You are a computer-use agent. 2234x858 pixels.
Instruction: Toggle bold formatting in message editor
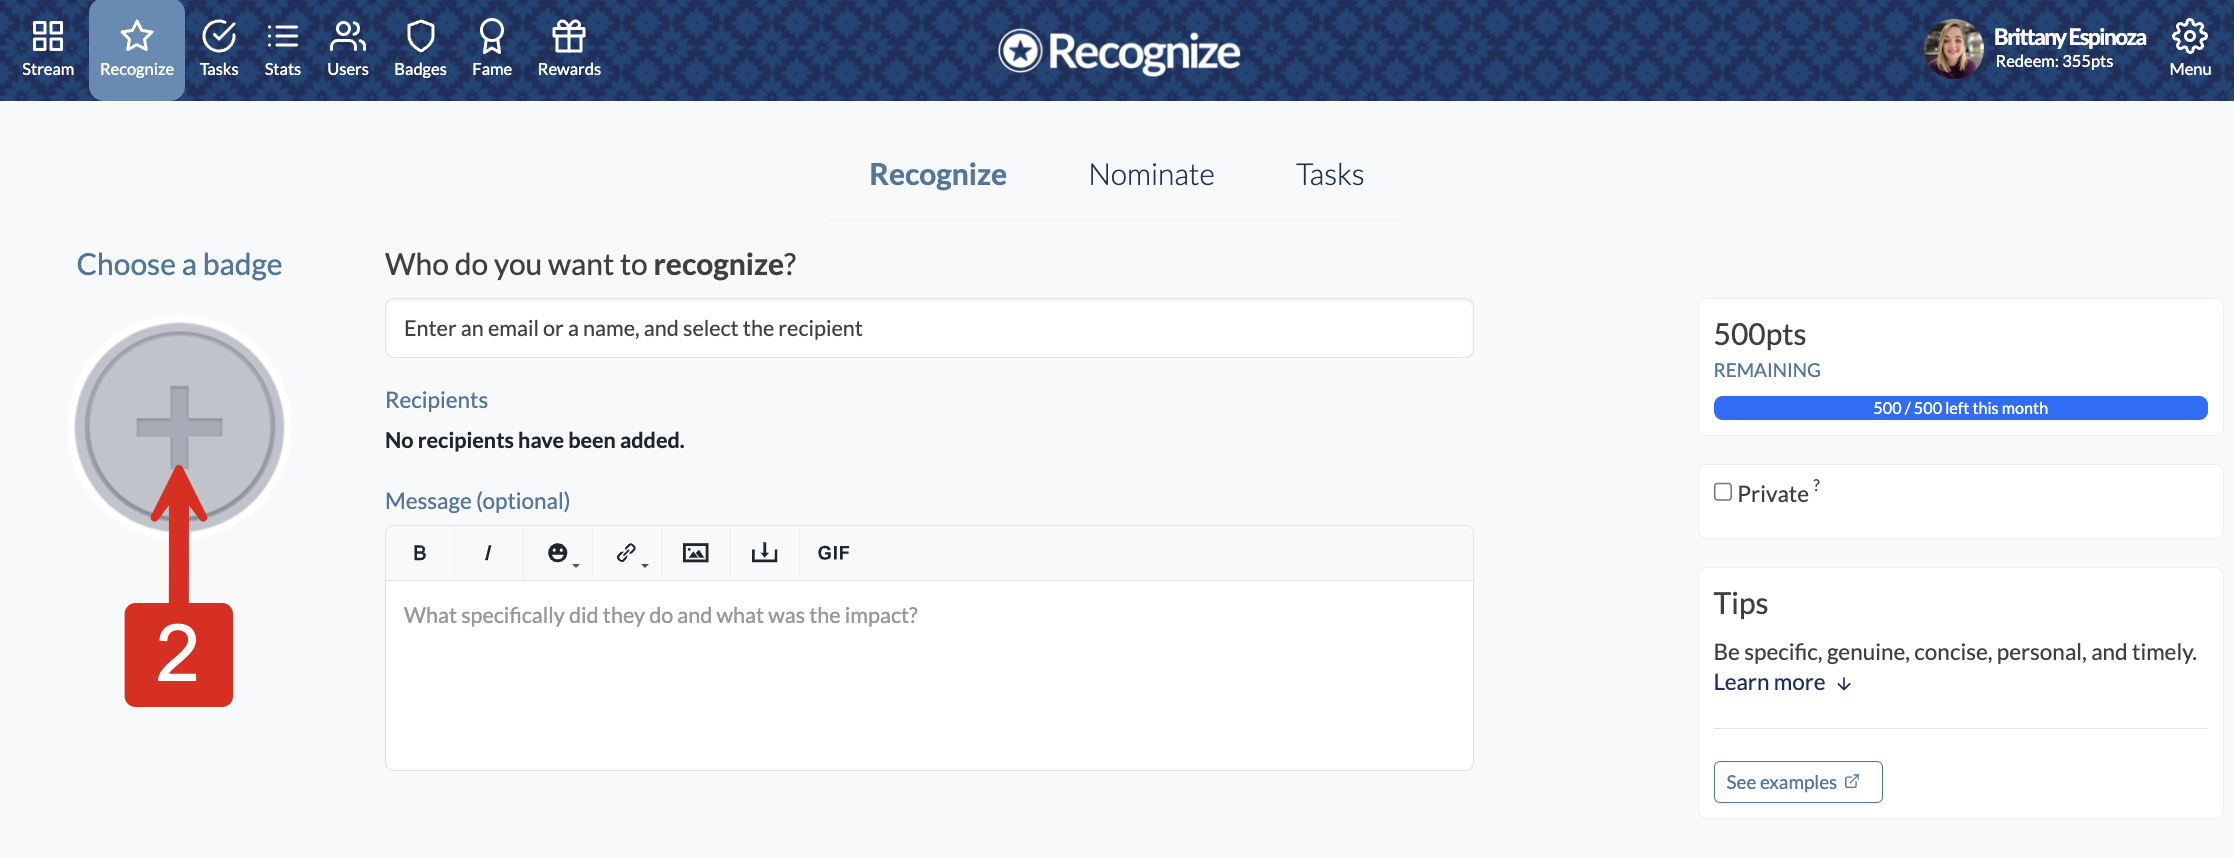click(420, 553)
